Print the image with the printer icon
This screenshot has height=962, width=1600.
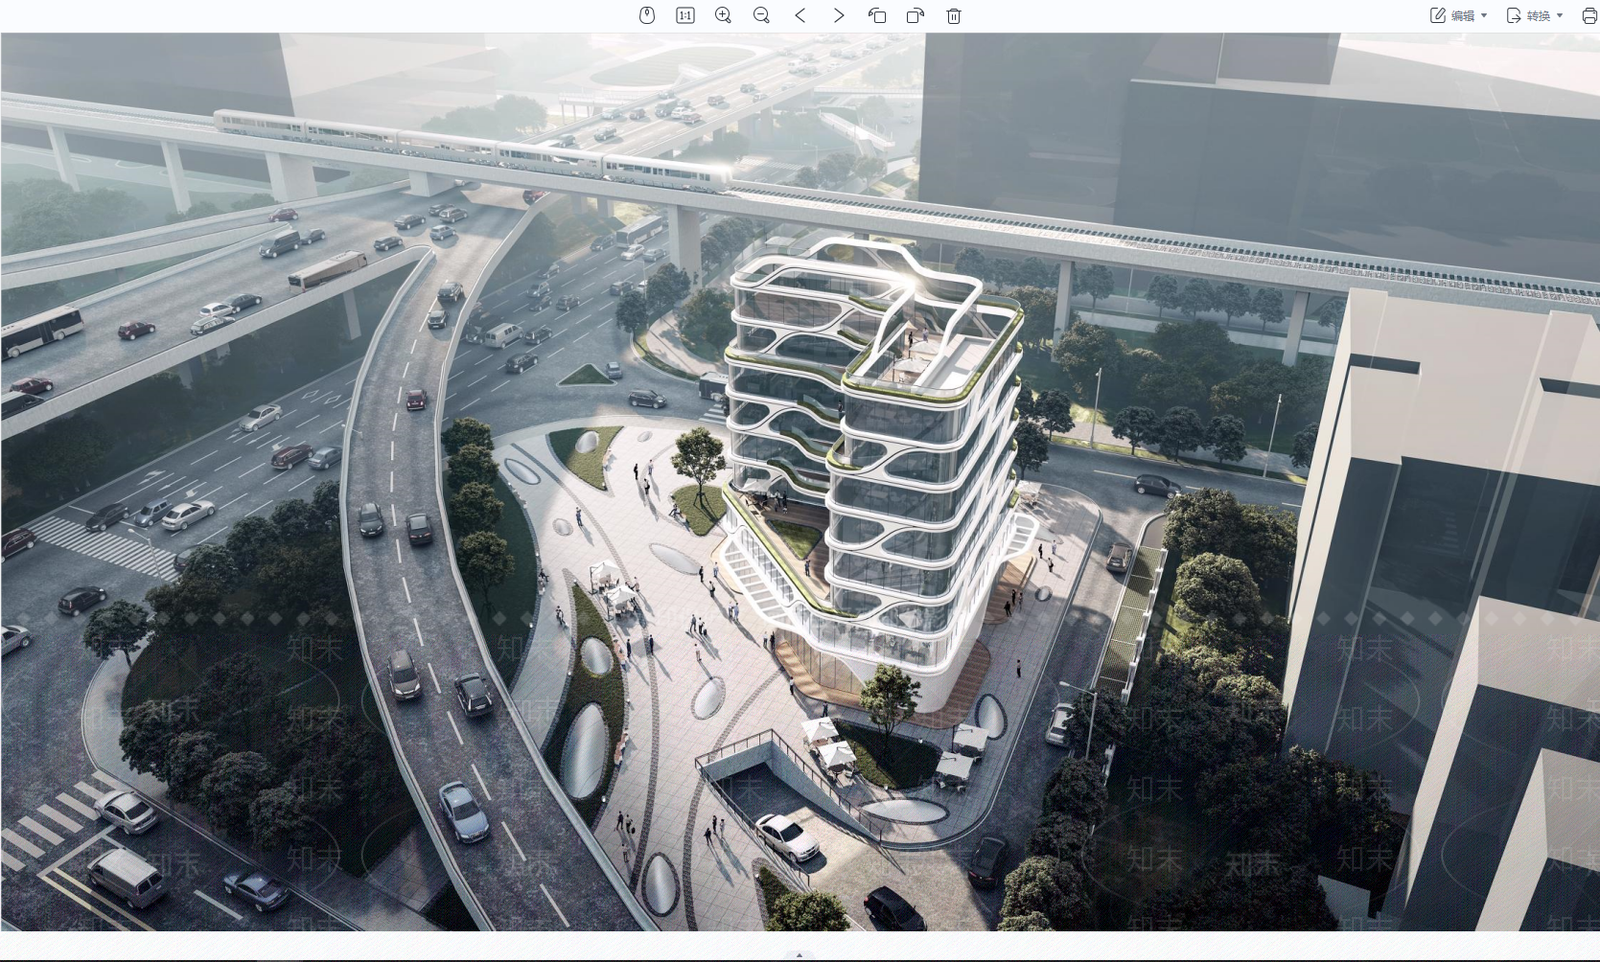pos(1589,15)
